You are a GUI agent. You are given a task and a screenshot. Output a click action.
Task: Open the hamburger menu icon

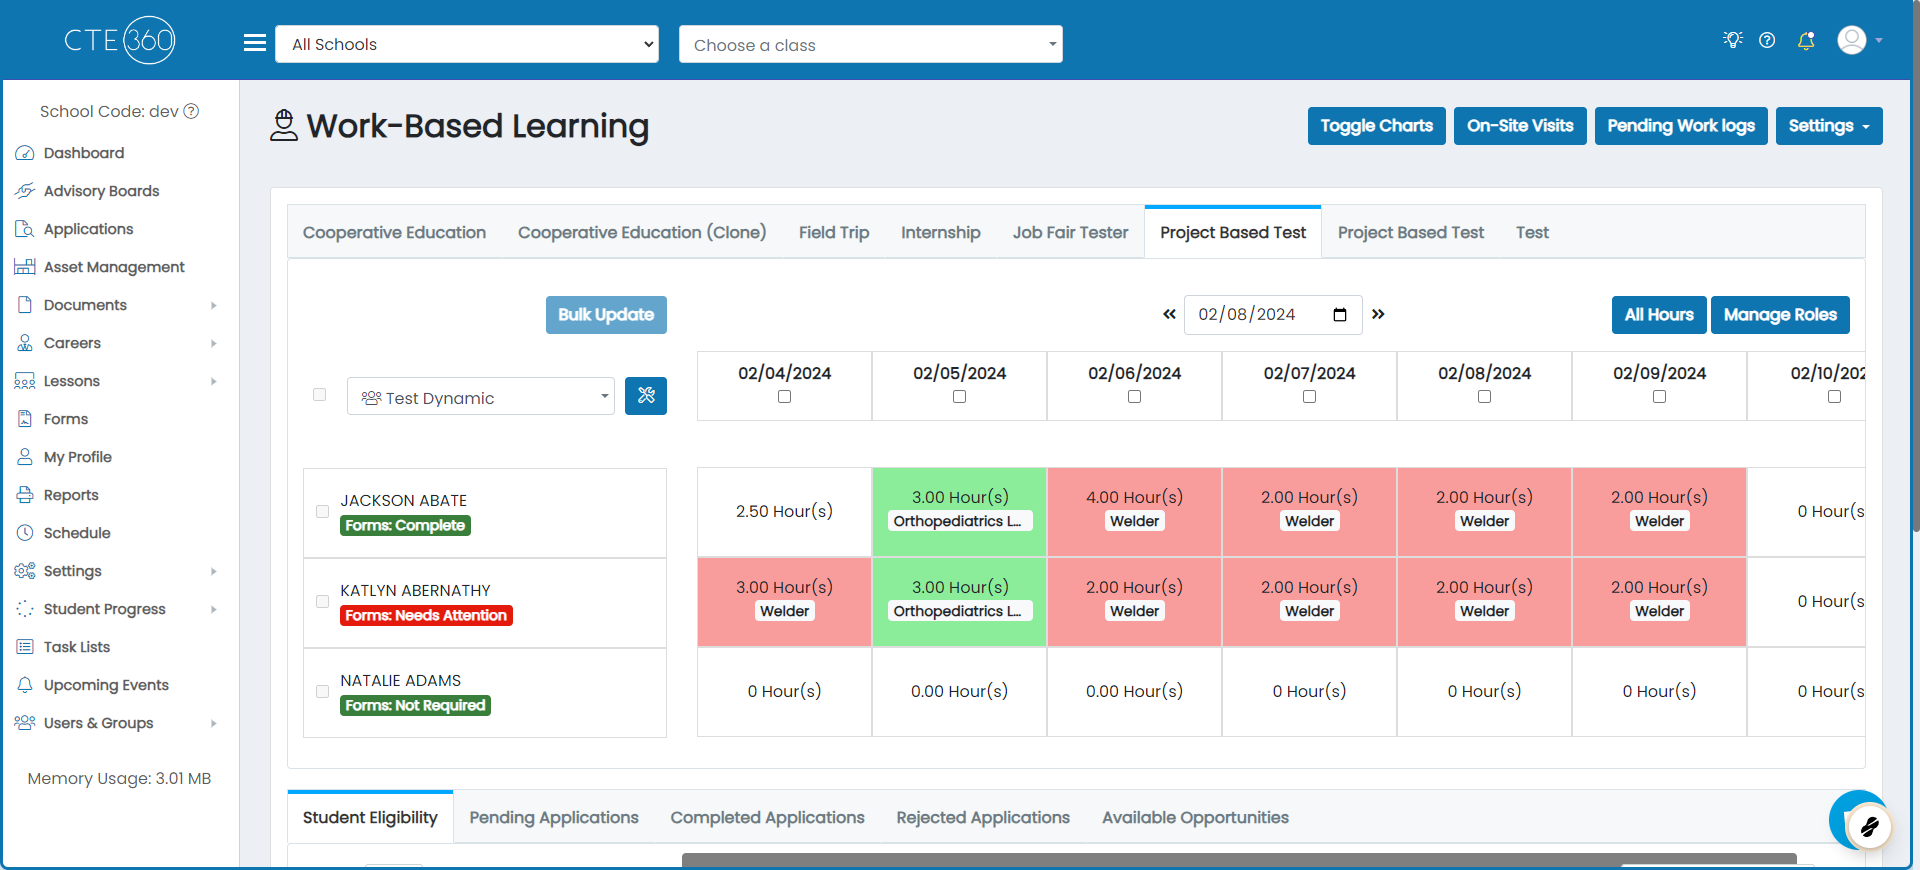255,43
